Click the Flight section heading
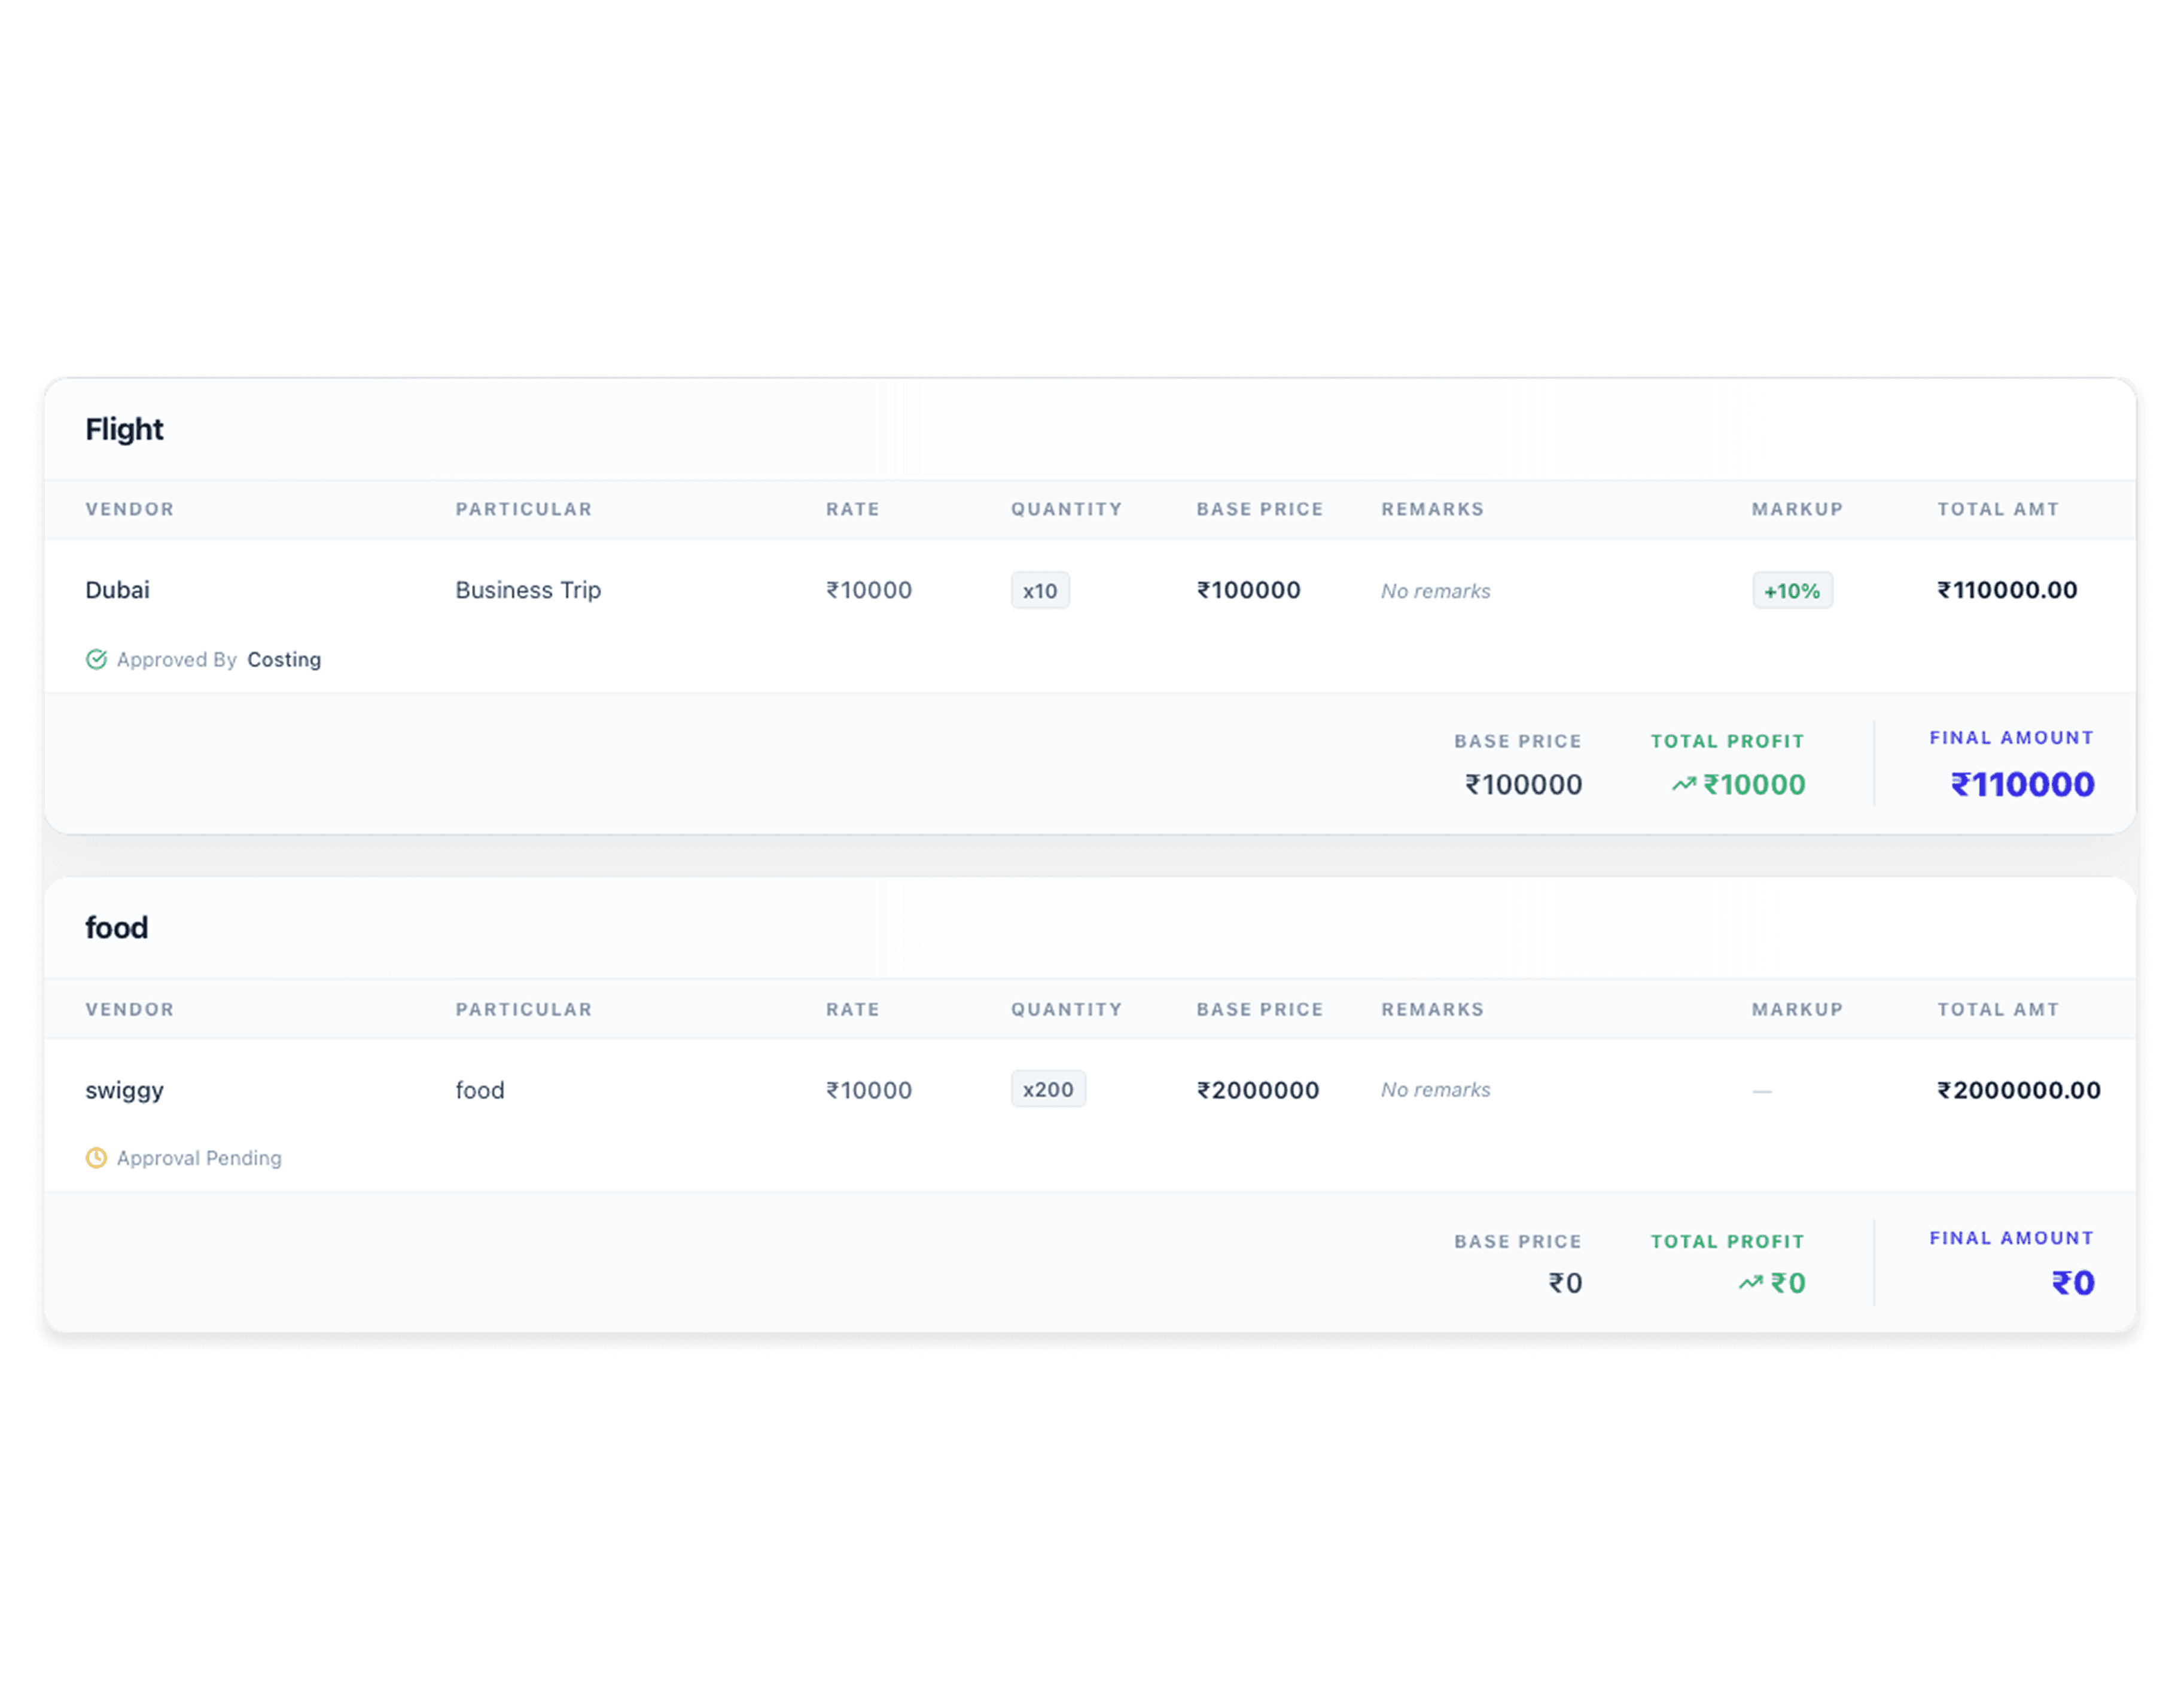This screenshot has width=2181, height=1708. tap(124, 429)
